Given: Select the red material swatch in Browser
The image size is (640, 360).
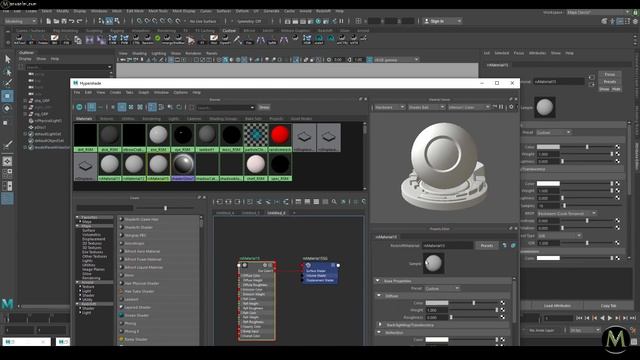Looking at the screenshot, I should pyautogui.click(x=280, y=135).
